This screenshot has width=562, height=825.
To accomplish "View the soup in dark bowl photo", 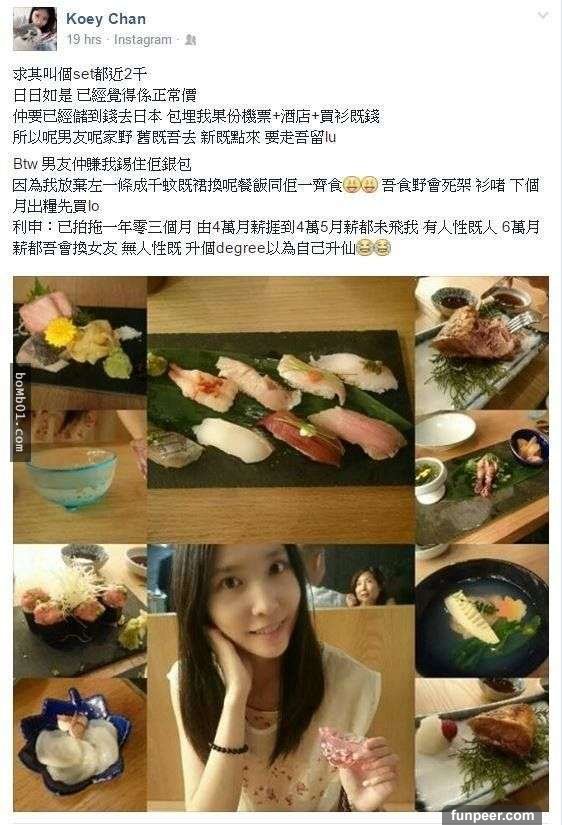I will click(481, 611).
